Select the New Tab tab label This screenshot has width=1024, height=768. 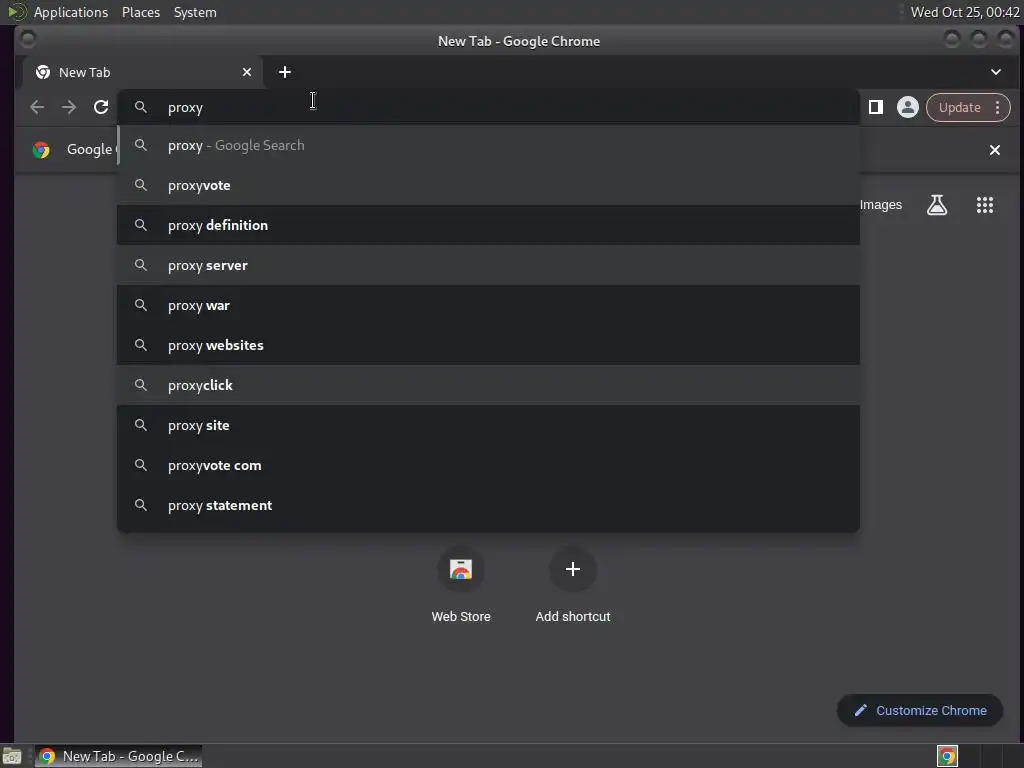pos(84,72)
